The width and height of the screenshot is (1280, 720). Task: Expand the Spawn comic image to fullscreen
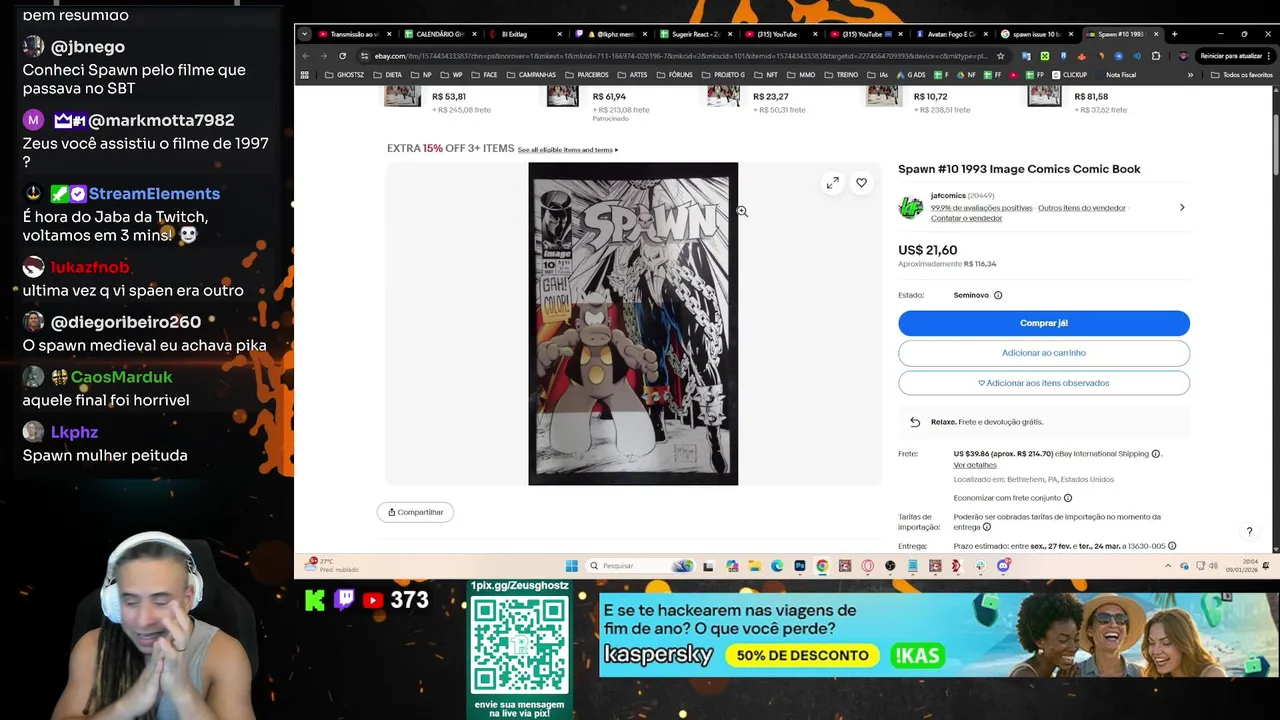point(832,183)
